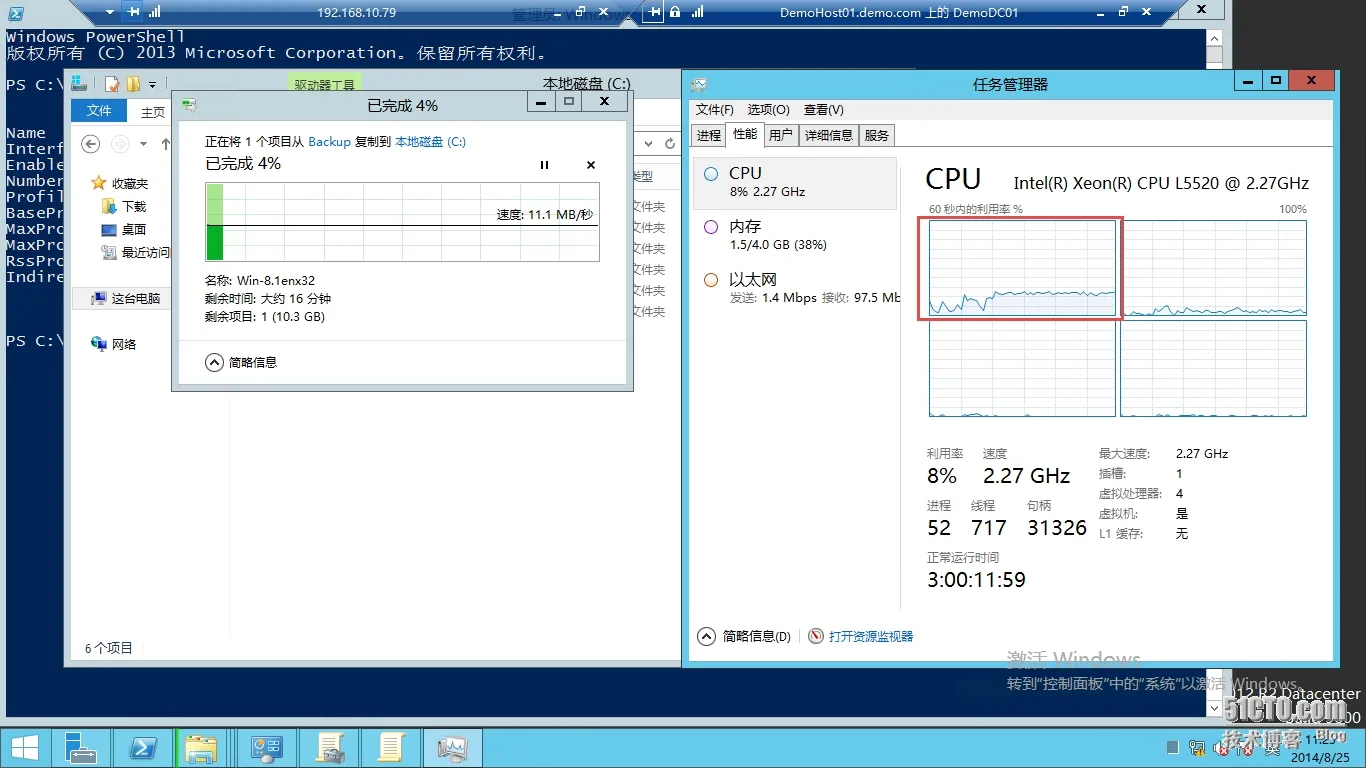
Task: Open the 文件 tab in File Explorer
Action: click(99, 111)
